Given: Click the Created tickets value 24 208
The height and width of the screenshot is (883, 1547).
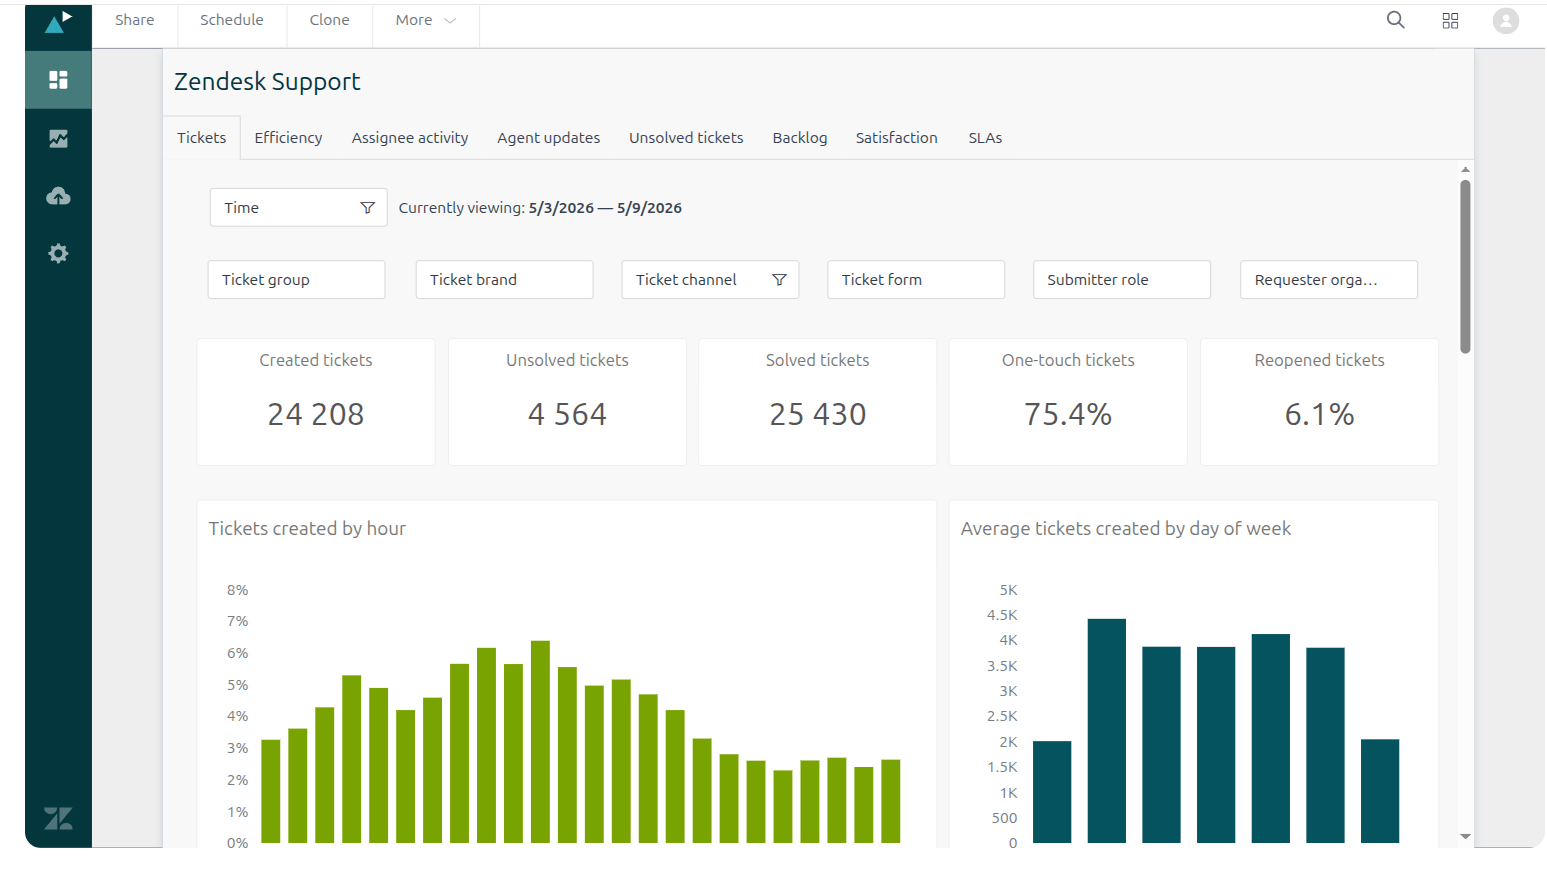Looking at the screenshot, I should tap(316, 414).
